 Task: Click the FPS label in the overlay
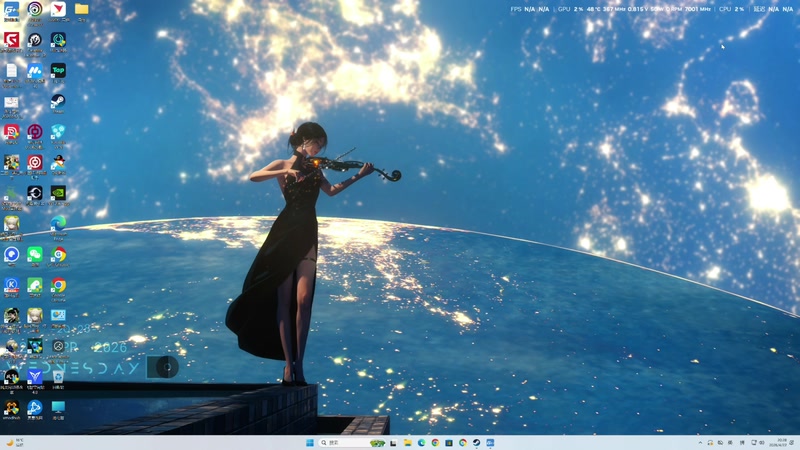click(x=516, y=9)
